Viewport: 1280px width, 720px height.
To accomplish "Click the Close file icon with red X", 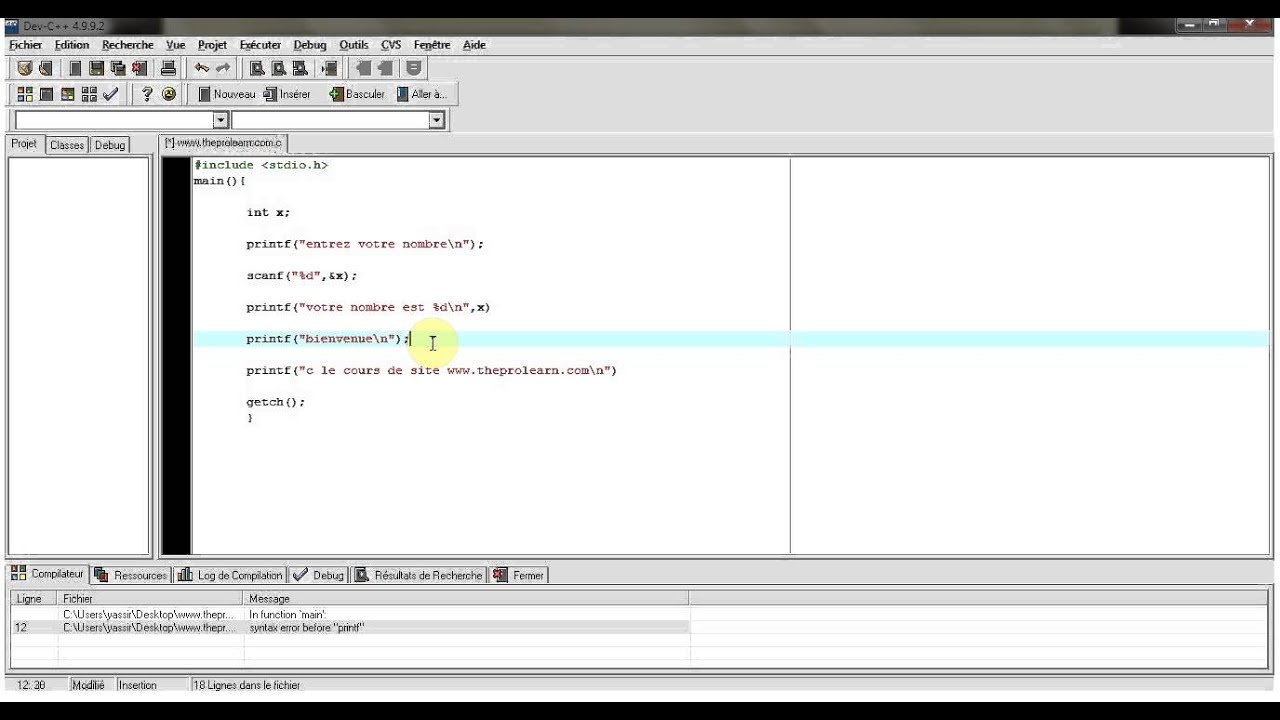I will pyautogui.click(x=139, y=68).
